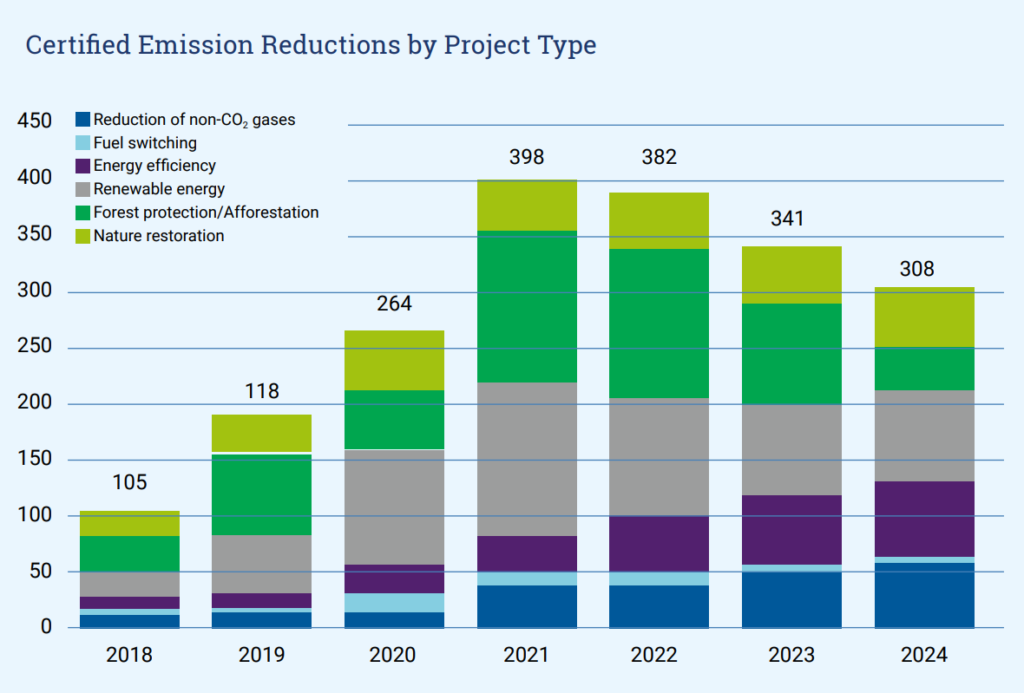Select the 264 data label above 2020 bar
Viewport: 1024px width, 693px height.
394,304
